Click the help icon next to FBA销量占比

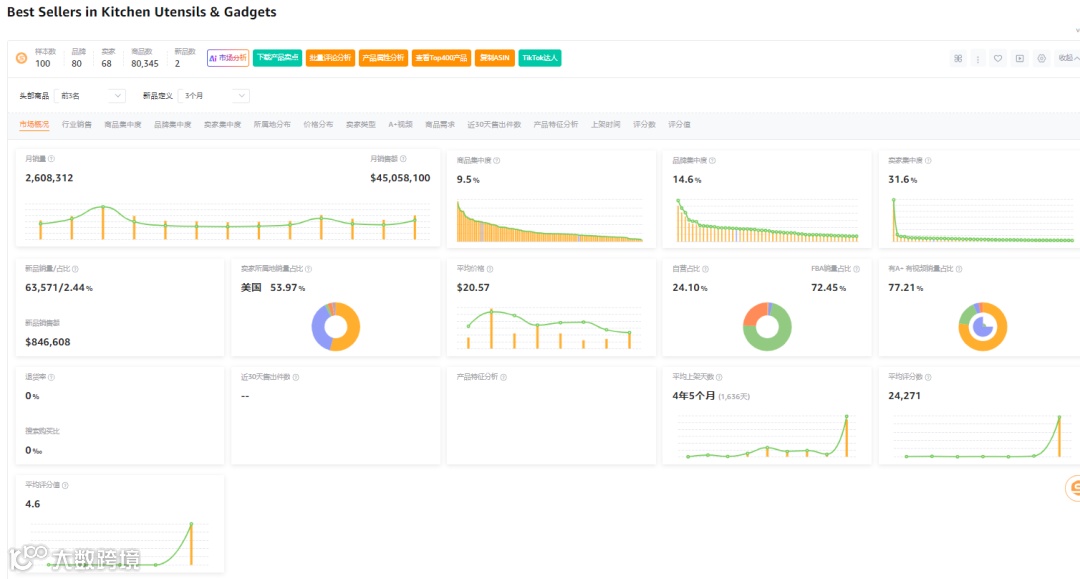point(856,269)
